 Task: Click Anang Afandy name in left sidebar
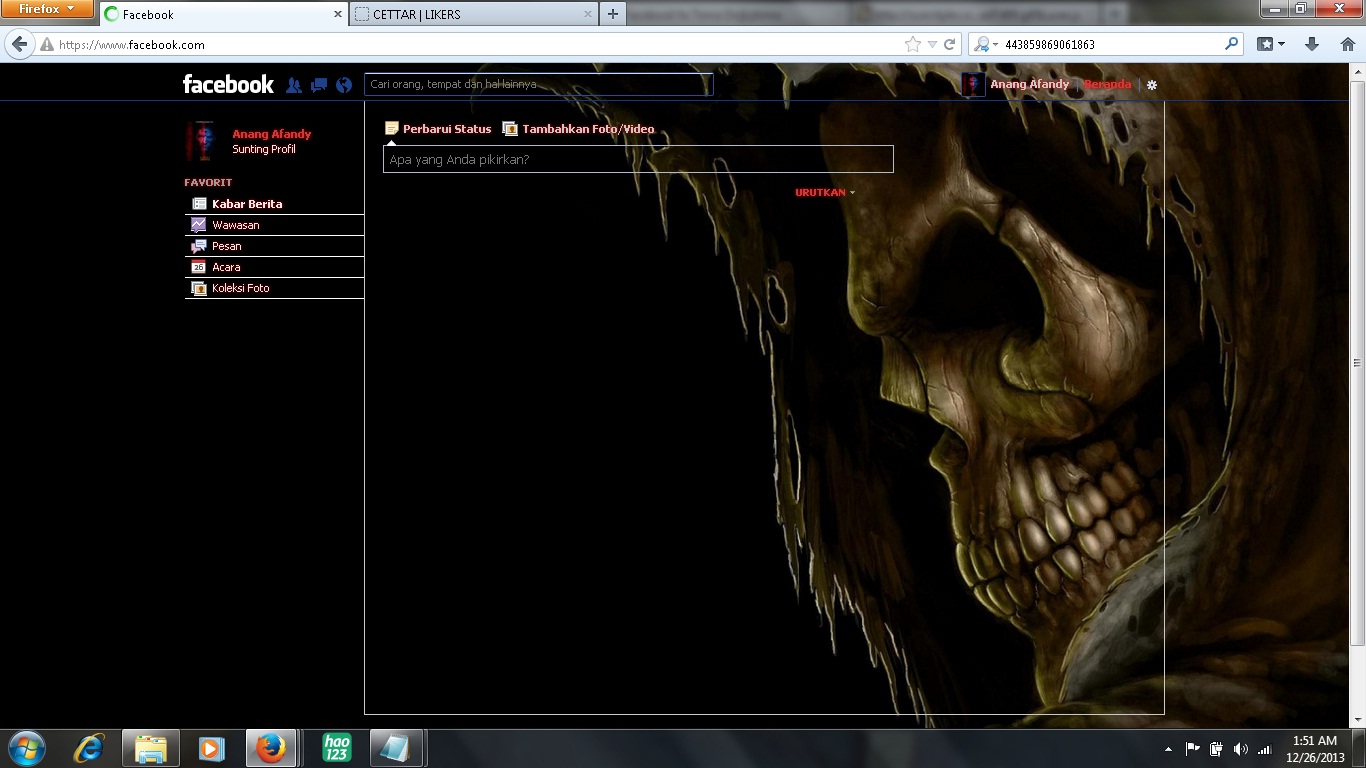tap(272, 134)
